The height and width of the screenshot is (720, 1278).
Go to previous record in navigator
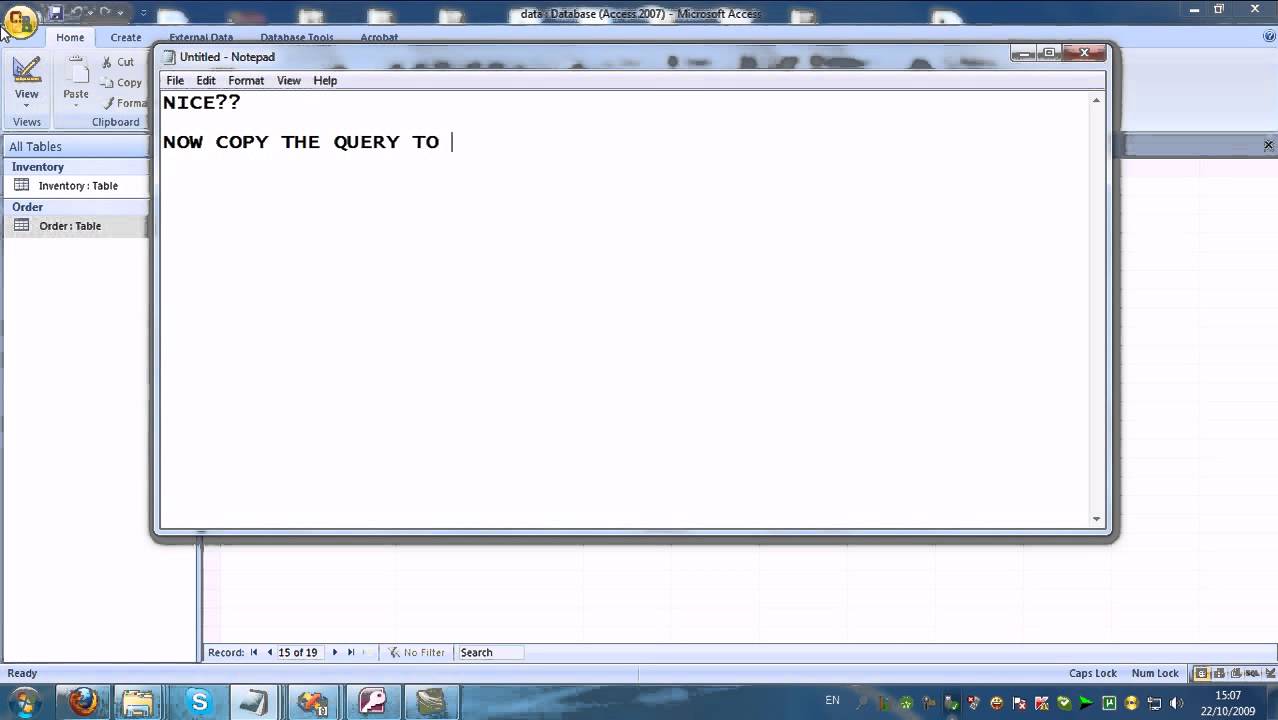269,652
